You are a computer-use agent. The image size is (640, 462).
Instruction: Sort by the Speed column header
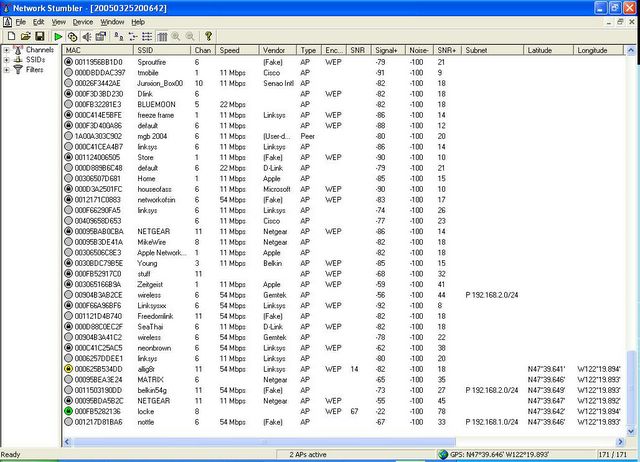point(237,50)
